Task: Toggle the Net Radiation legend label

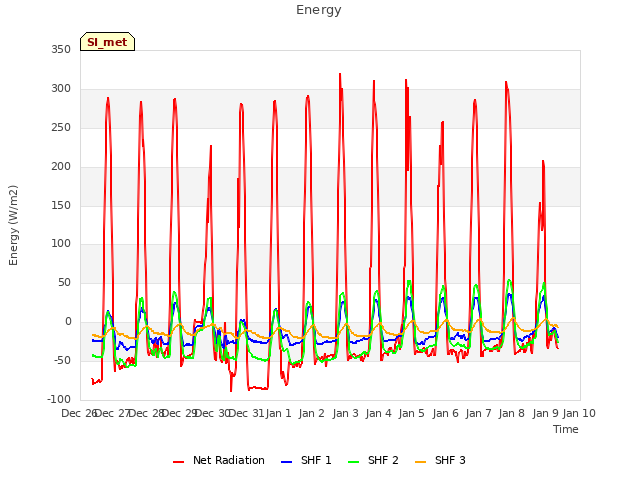Action: point(229,460)
